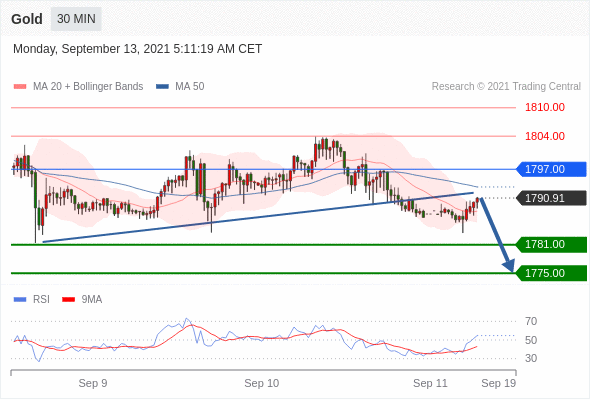Click the 1781.00 green support tag
The image size is (590, 400).
point(551,245)
